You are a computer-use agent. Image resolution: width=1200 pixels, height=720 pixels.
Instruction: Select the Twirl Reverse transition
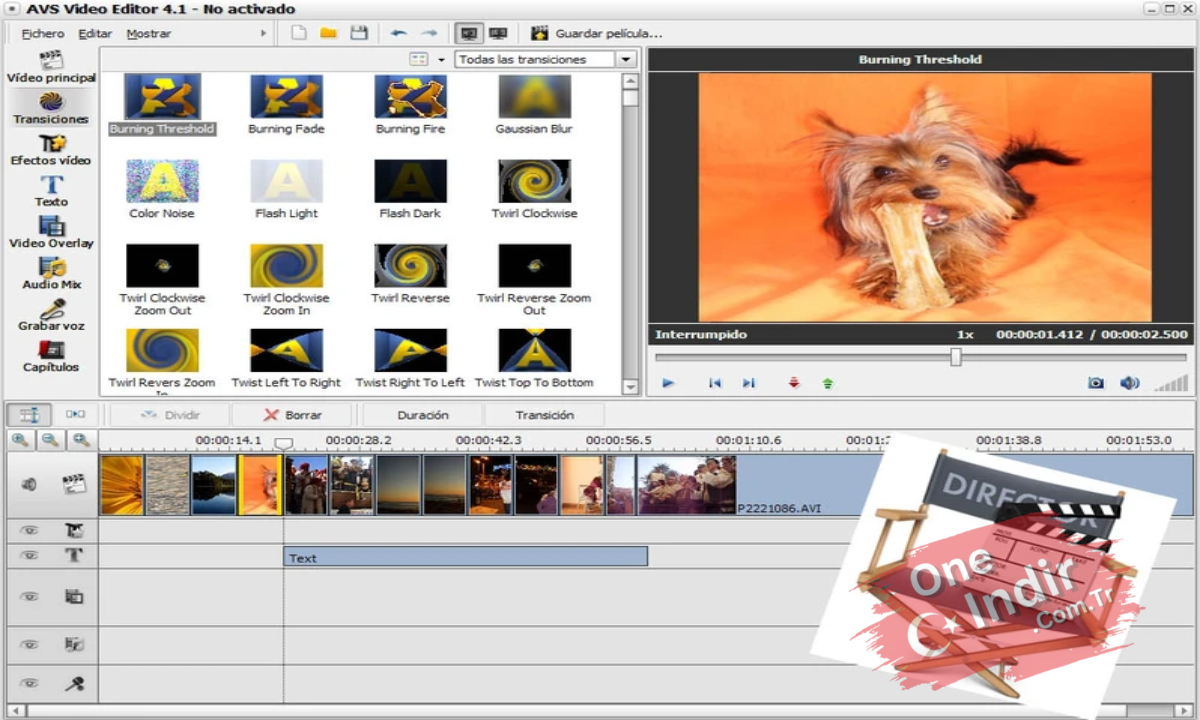click(x=410, y=273)
